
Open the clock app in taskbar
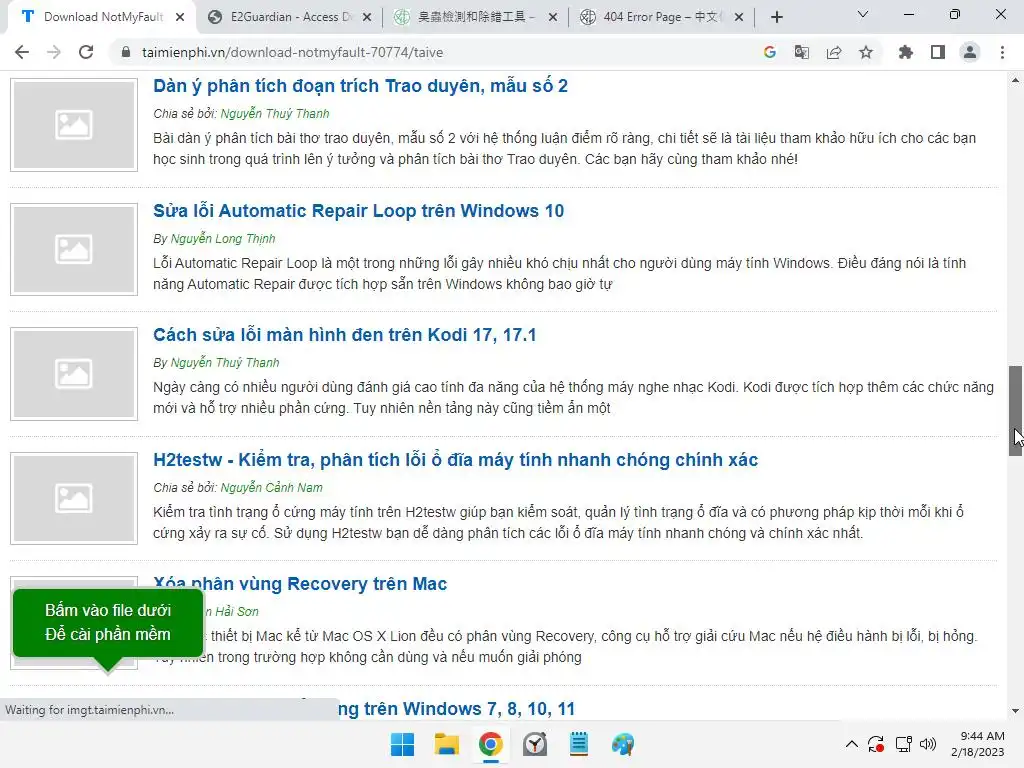(x=535, y=744)
